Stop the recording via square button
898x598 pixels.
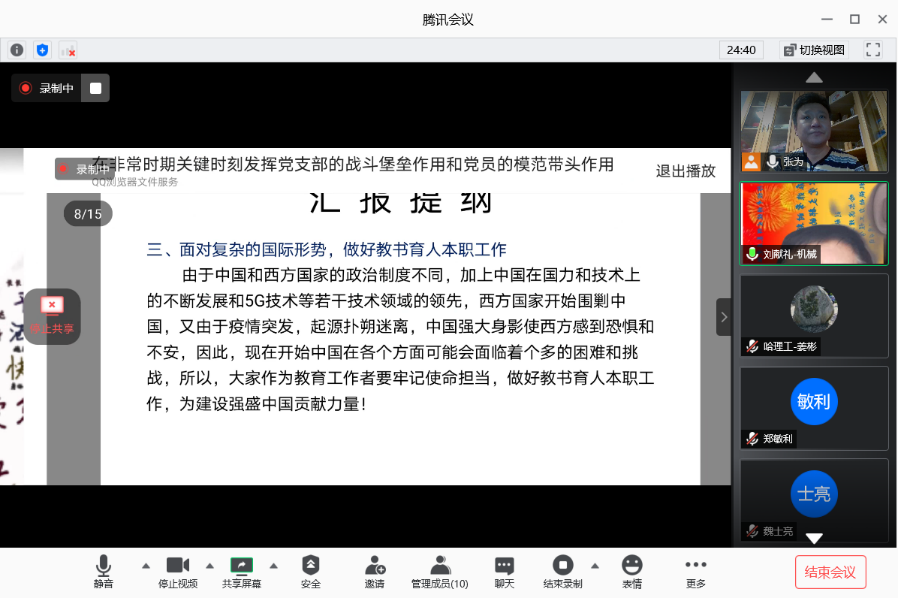click(x=95, y=88)
